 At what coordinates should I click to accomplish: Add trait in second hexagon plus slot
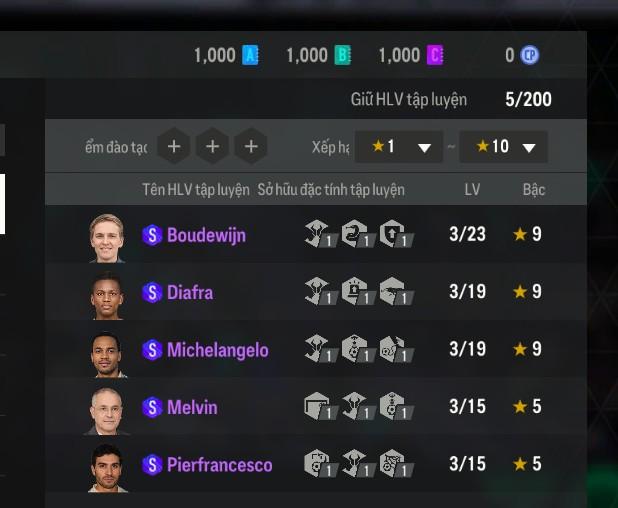[x=212, y=147]
